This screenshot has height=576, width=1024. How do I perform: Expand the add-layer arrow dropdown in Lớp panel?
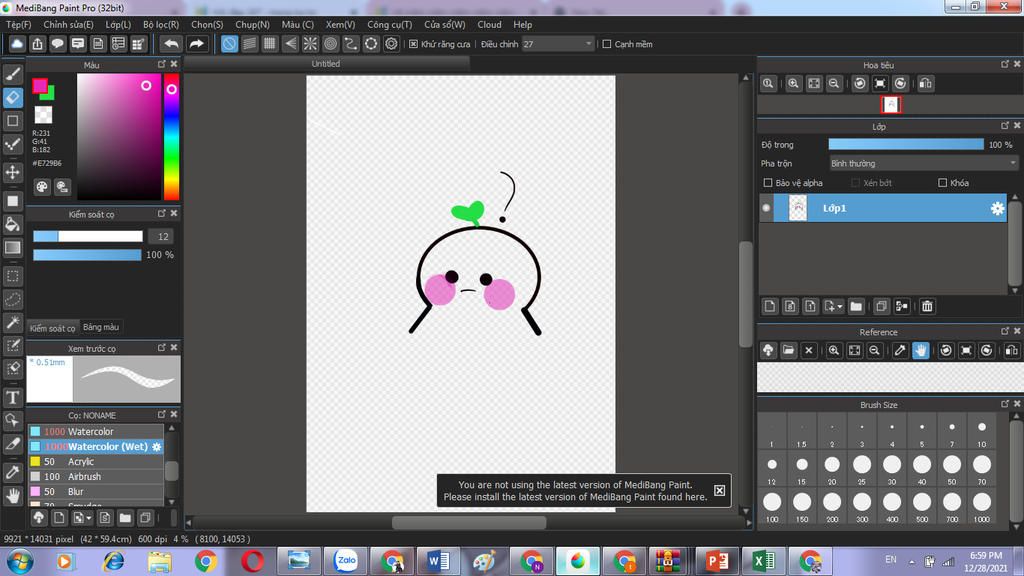point(840,306)
